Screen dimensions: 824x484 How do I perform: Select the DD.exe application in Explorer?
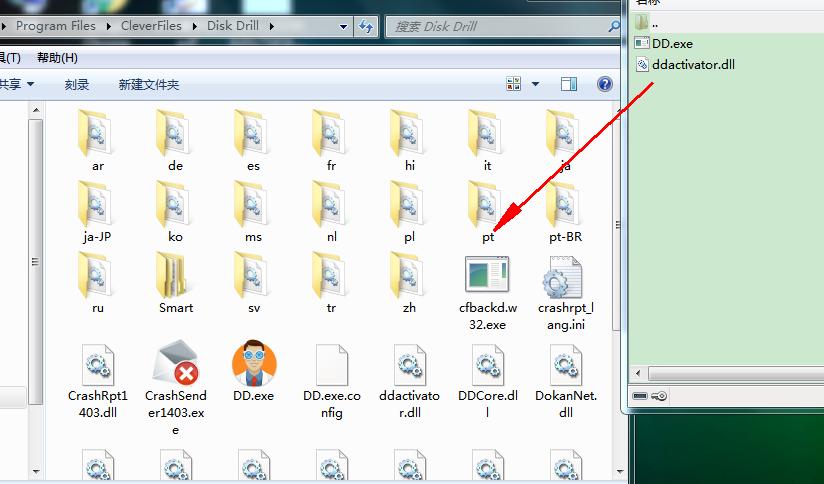(x=253, y=371)
